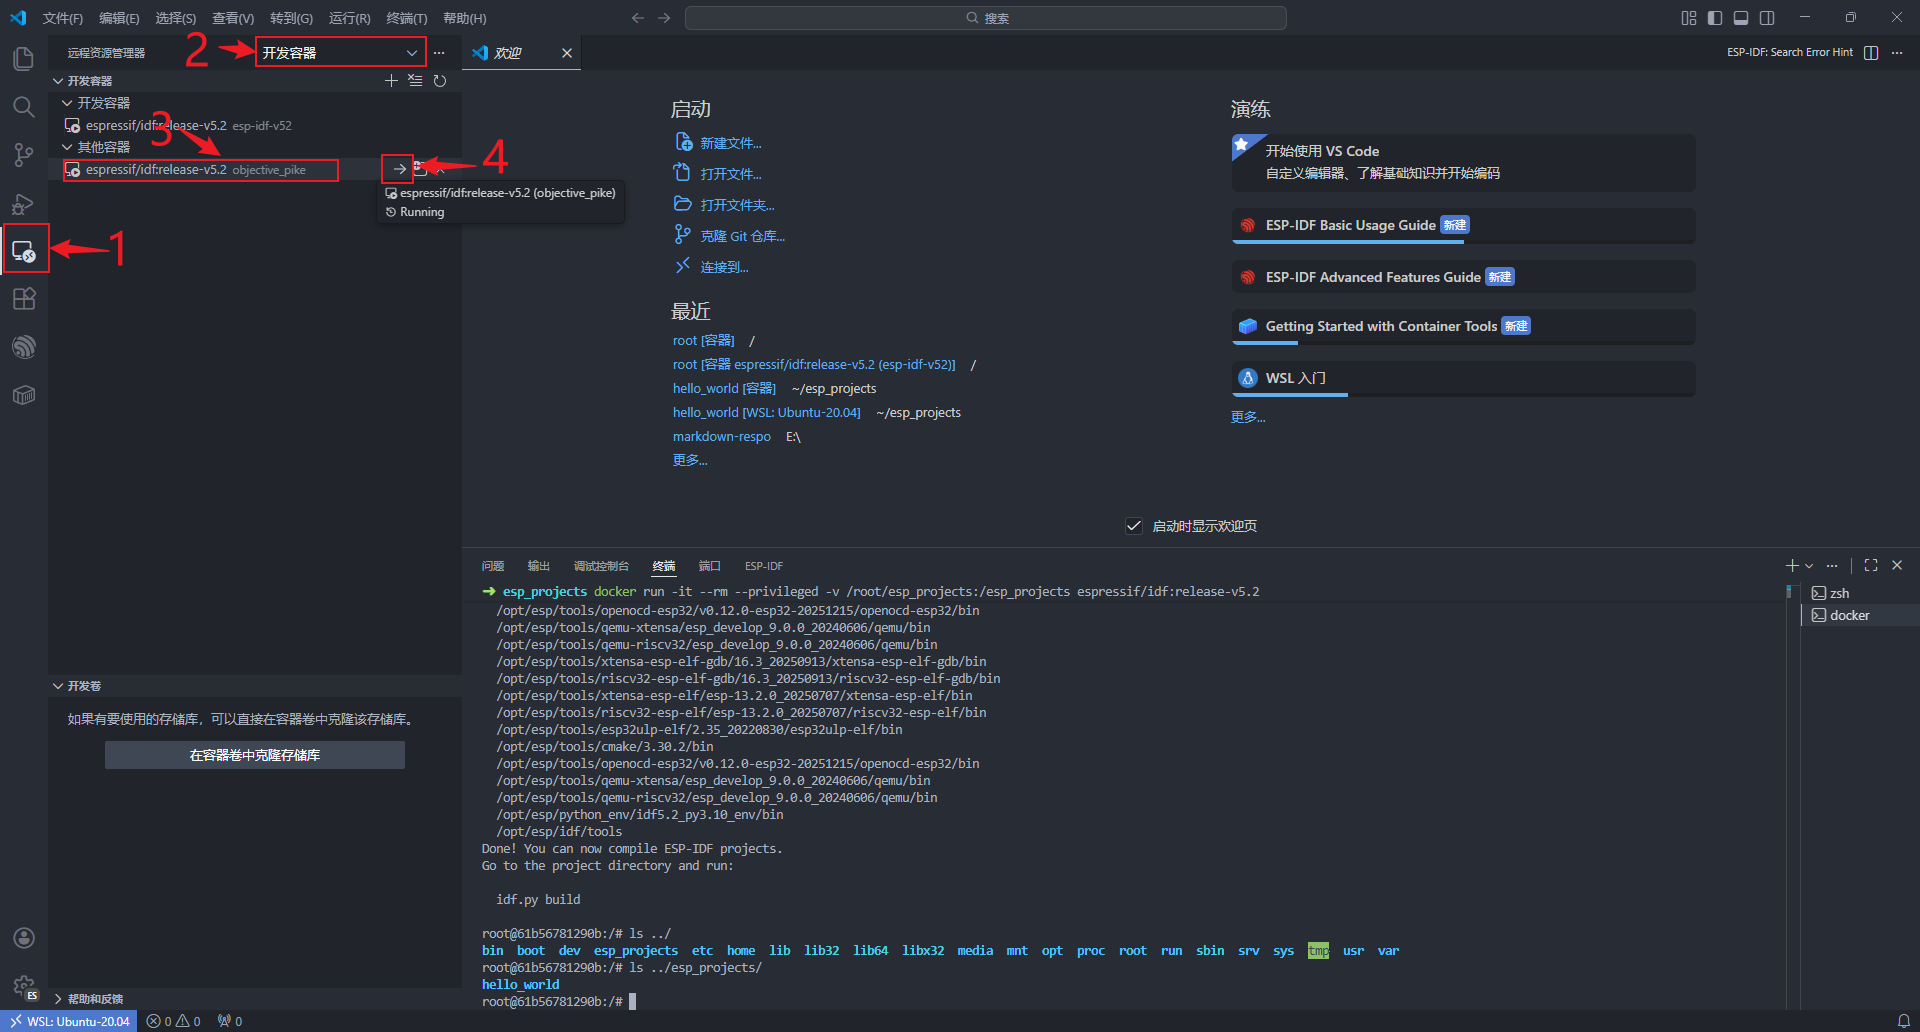
Task: Open the remote explorer more actions menu
Action: (x=439, y=53)
